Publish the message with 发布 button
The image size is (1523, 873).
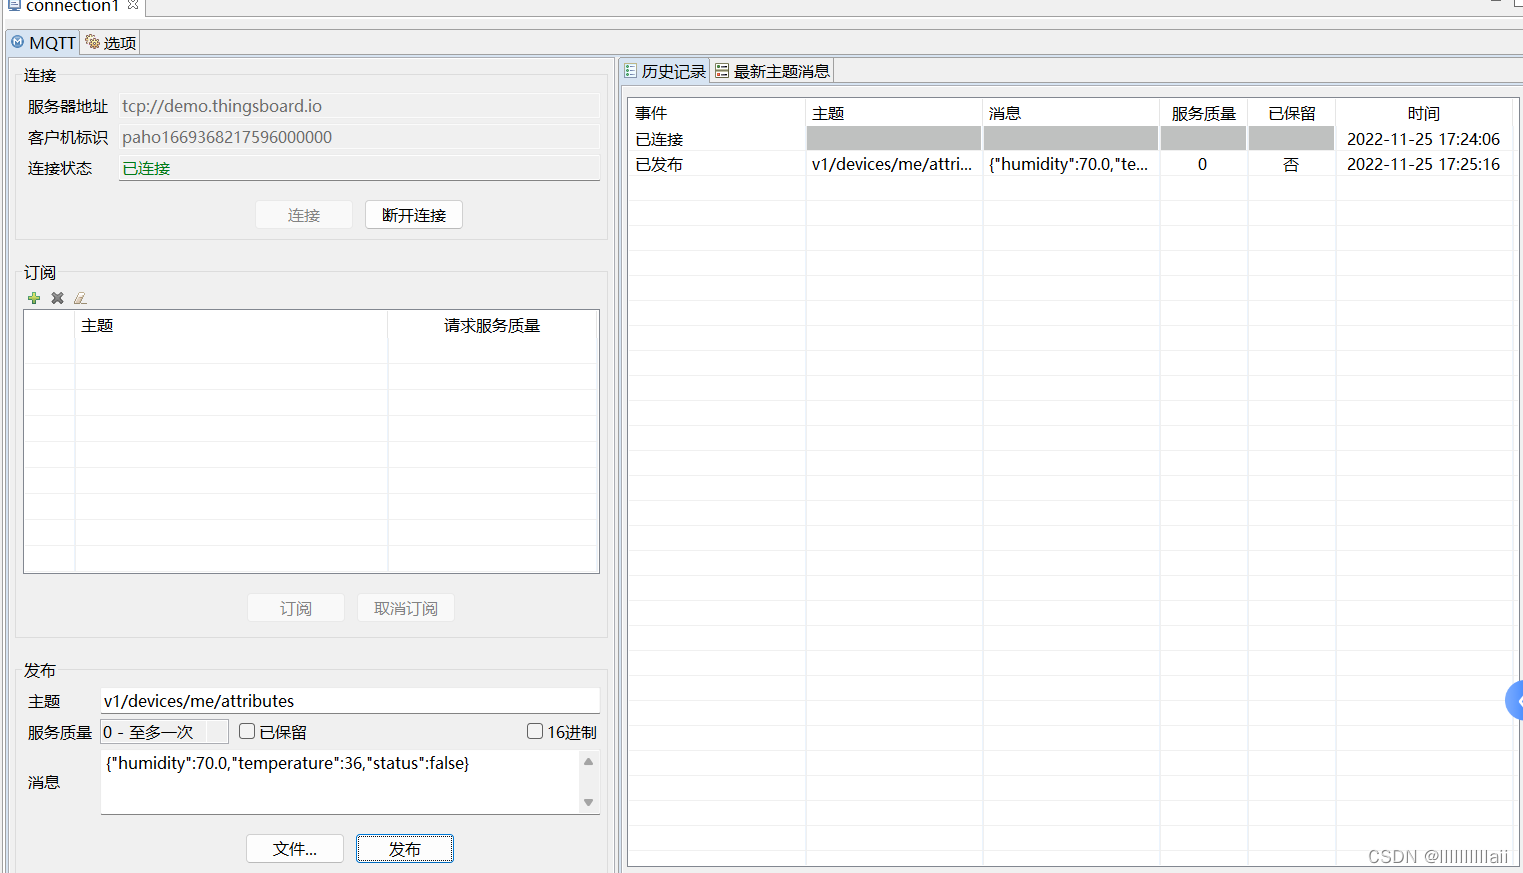click(x=404, y=848)
